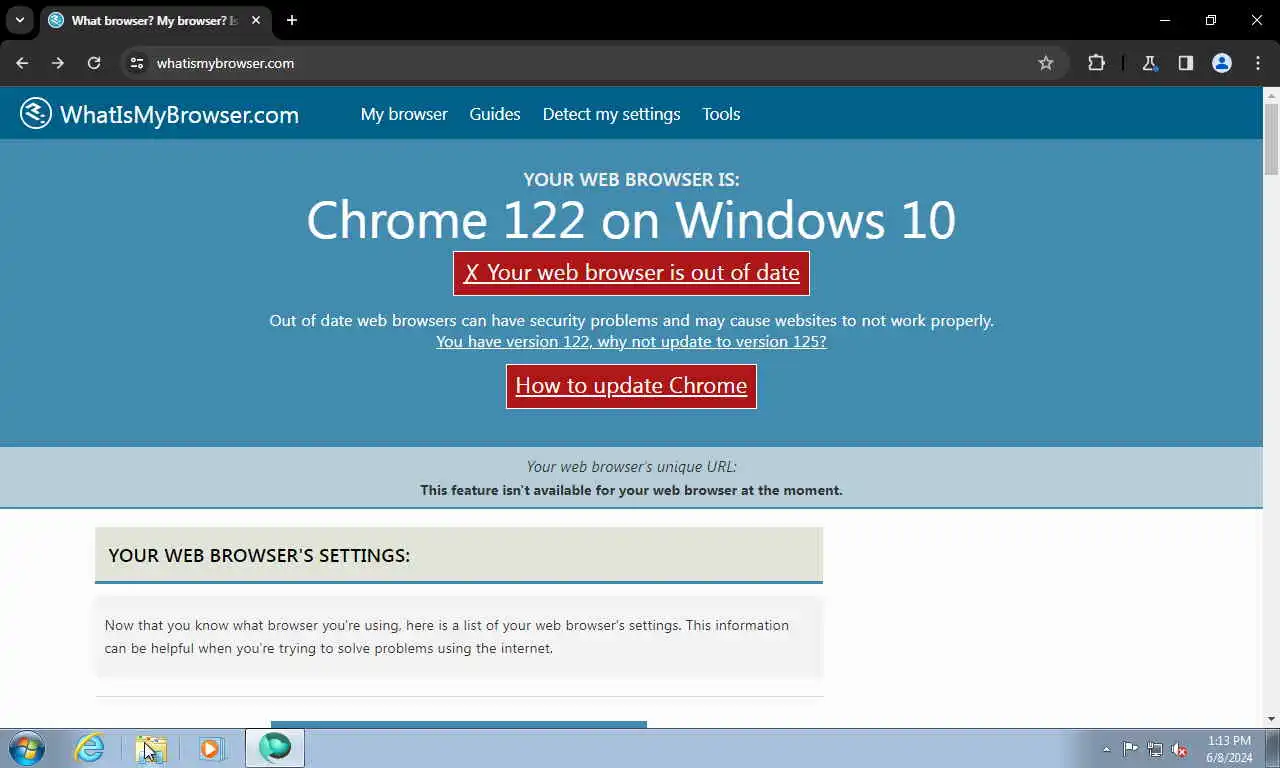Open the network tray icon
This screenshot has height=768, width=1280.
(1155, 749)
